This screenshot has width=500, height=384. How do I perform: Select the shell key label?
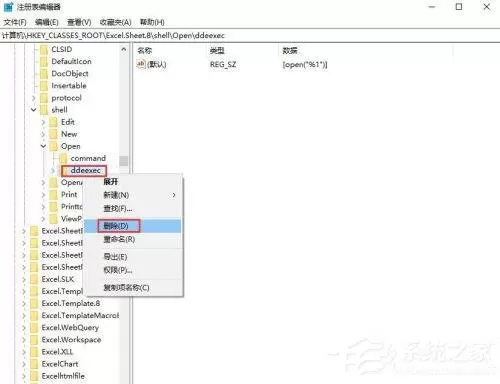click(59, 110)
